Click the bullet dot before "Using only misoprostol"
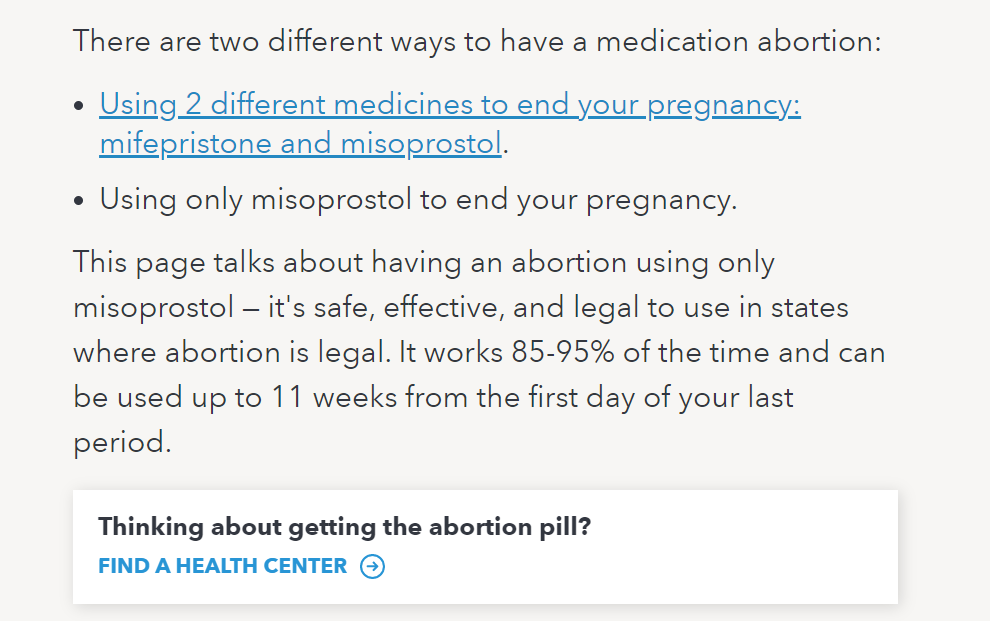 point(80,201)
